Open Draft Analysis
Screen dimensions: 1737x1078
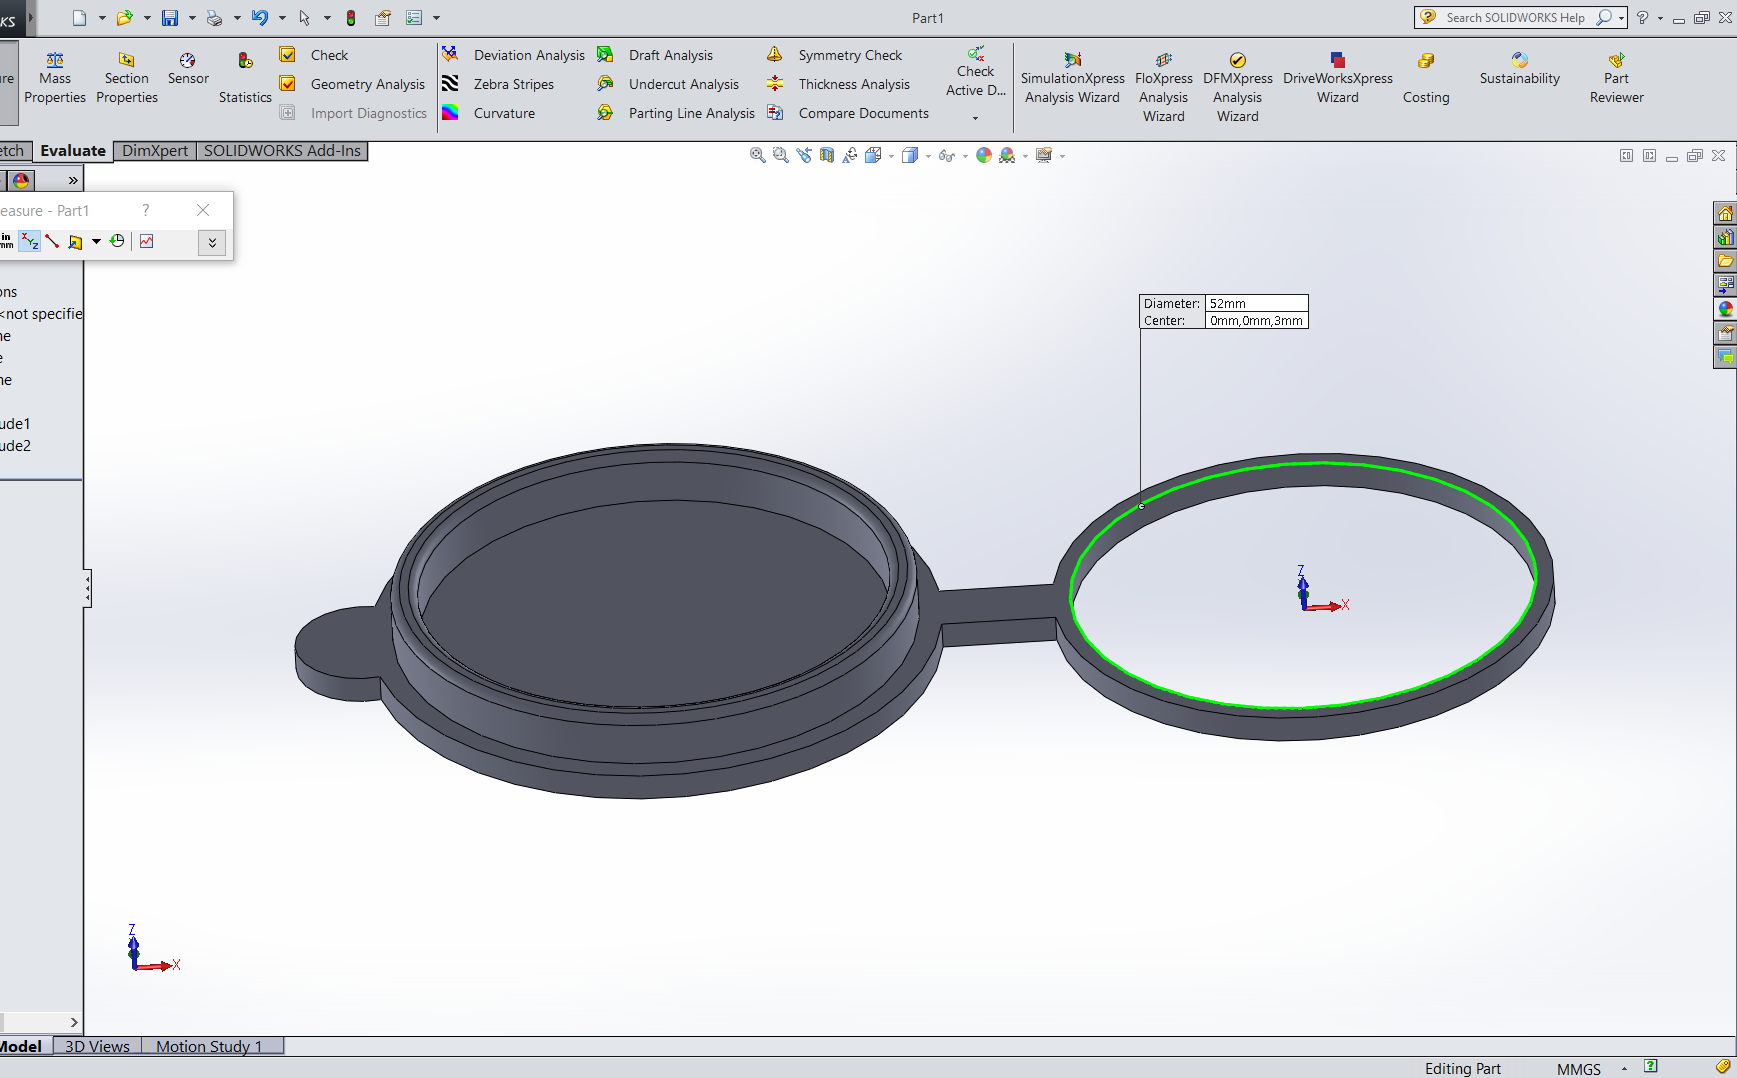pos(655,55)
